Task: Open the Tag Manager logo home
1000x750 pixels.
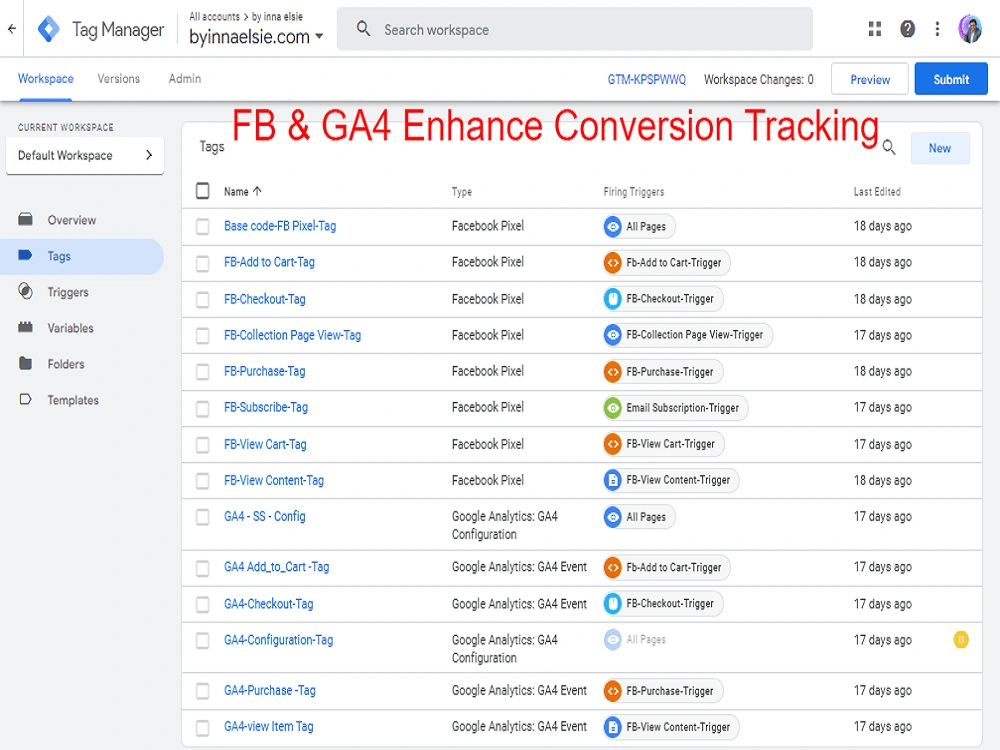Action: click(48, 29)
